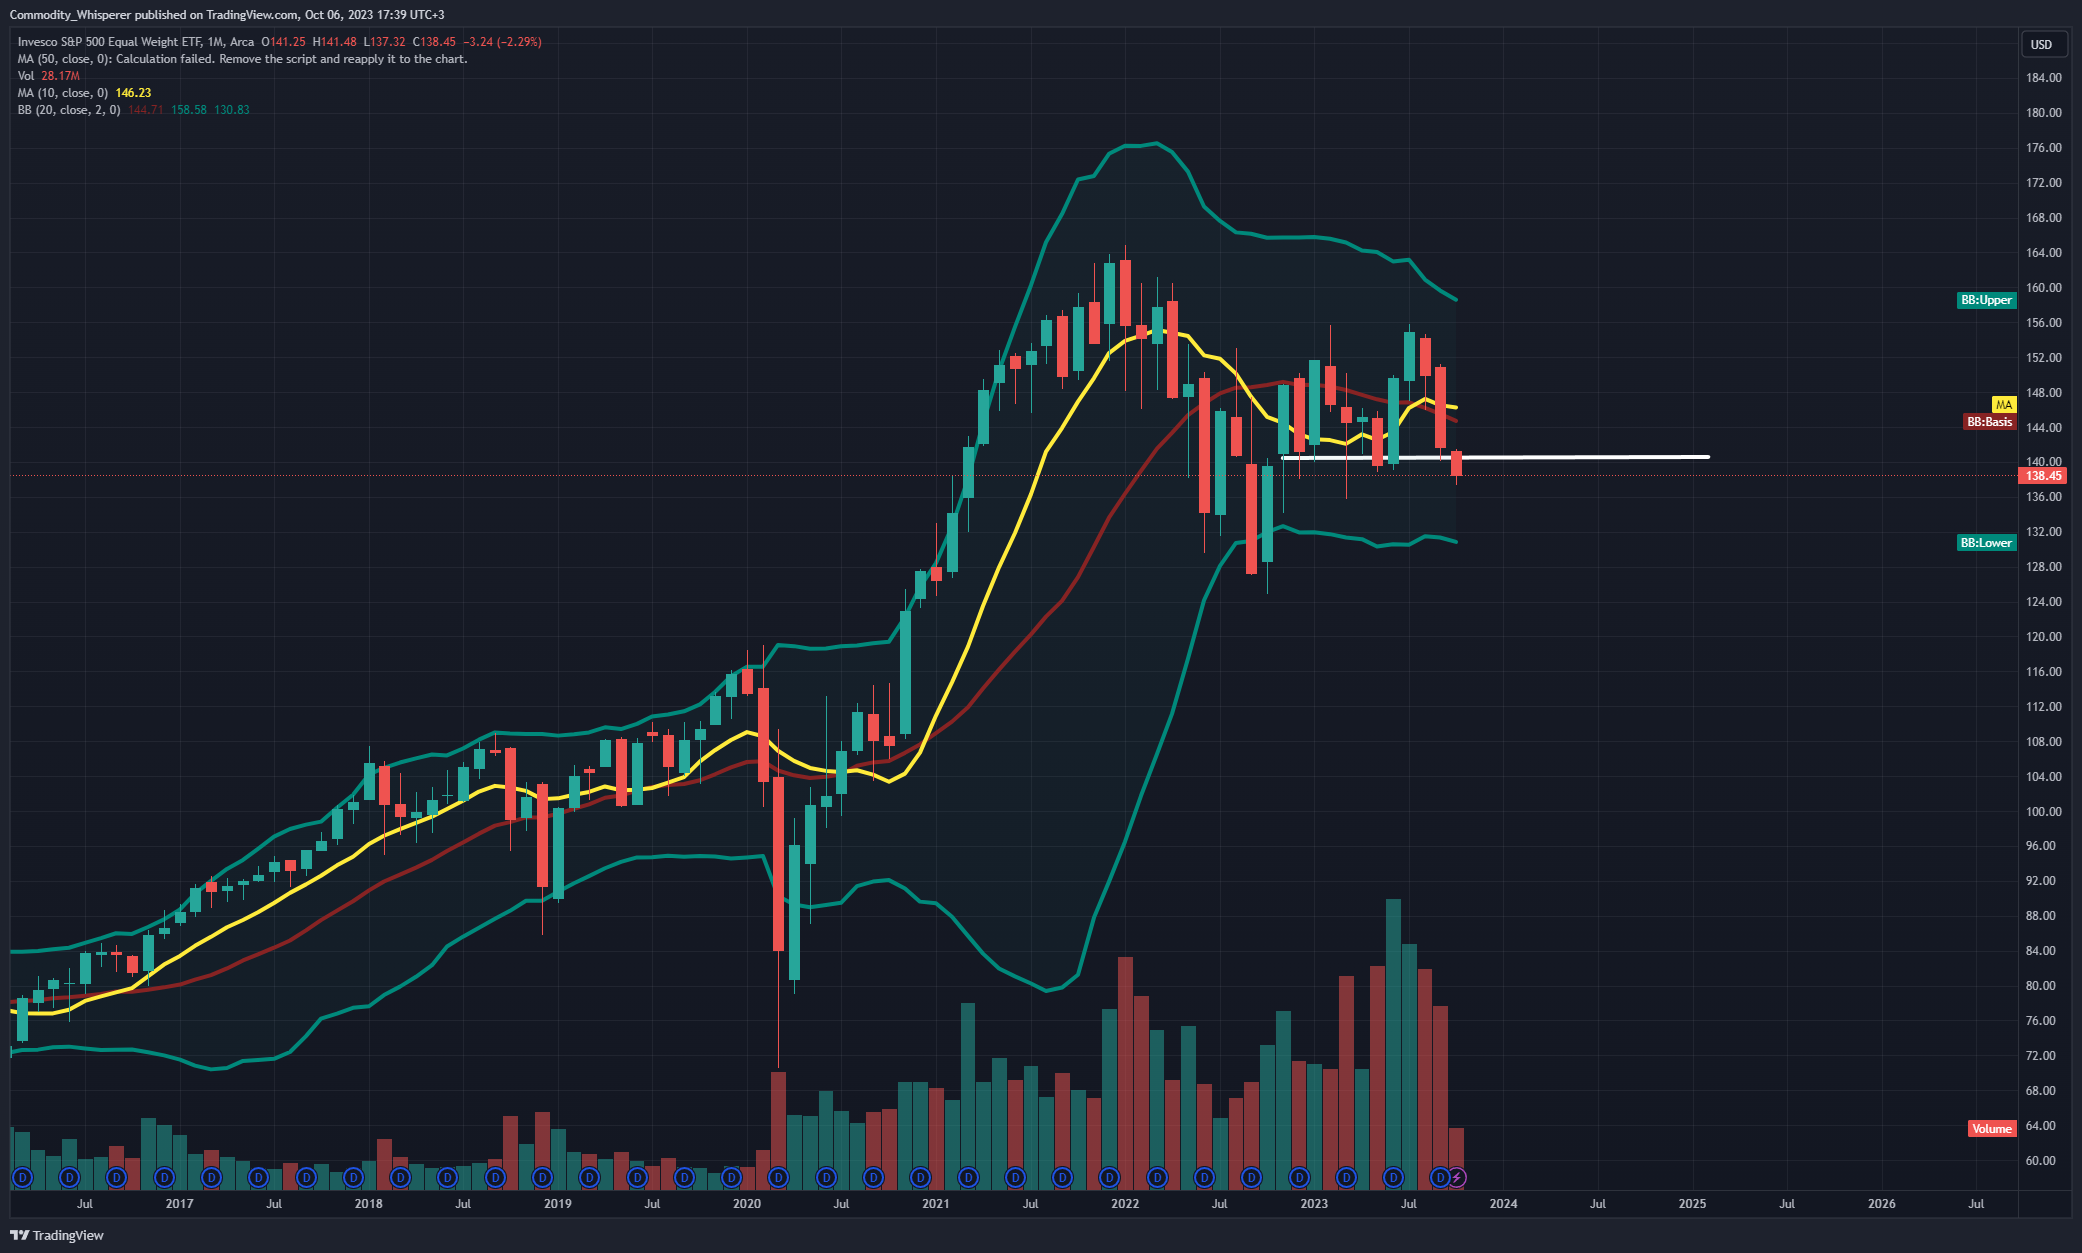This screenshot has width=2082, height=1253.
Task: Click the red 138.45 current price label
Action: pos(2043,476)
